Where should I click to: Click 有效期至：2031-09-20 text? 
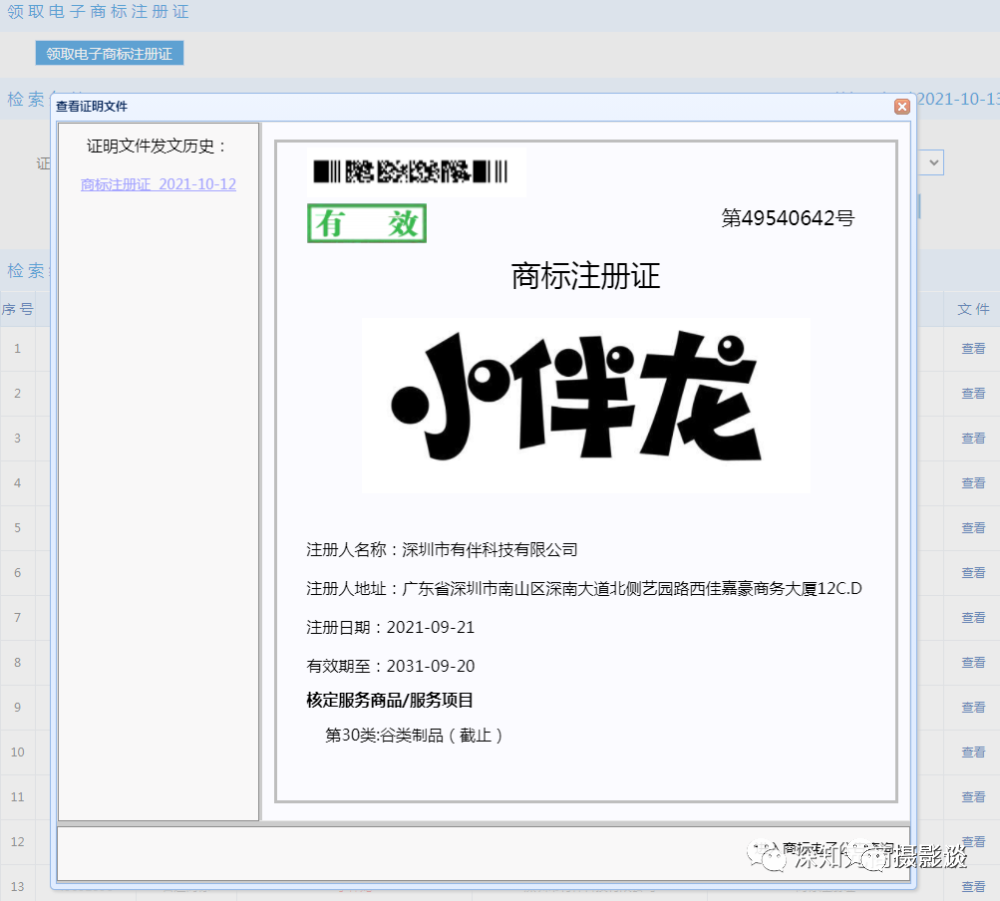(x=390, y=666)
